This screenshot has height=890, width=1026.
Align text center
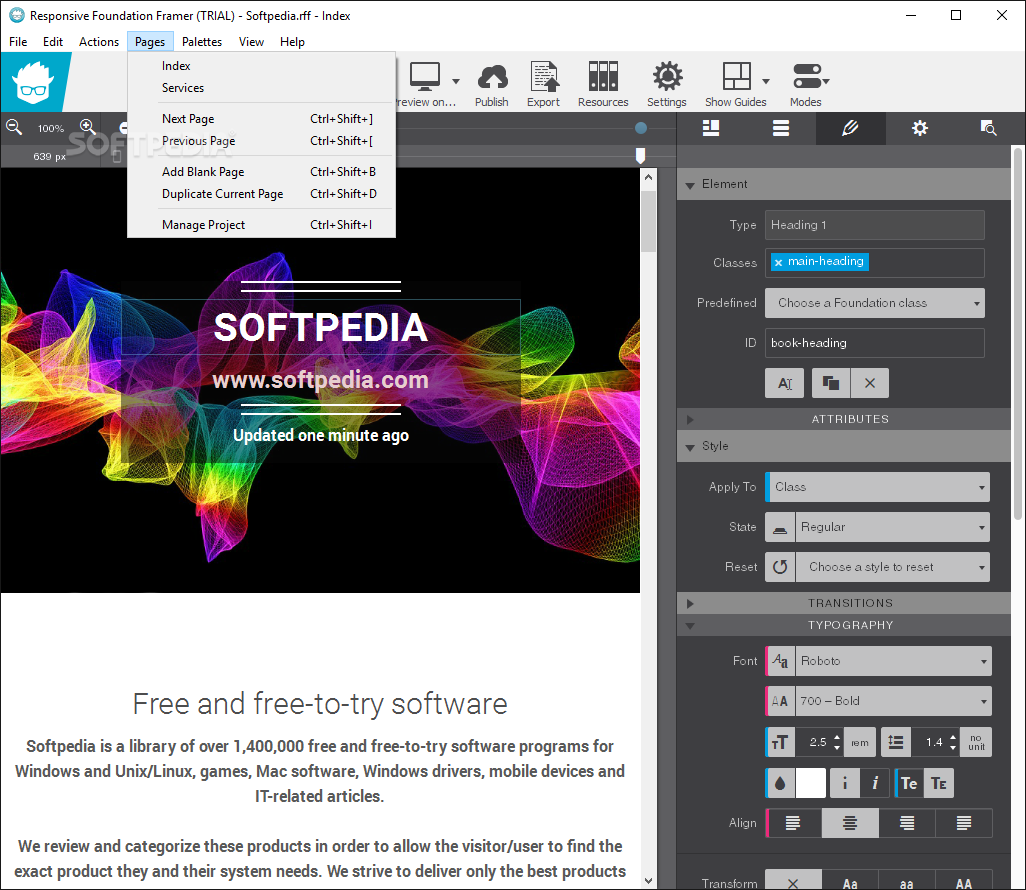(x=850, y=823)
